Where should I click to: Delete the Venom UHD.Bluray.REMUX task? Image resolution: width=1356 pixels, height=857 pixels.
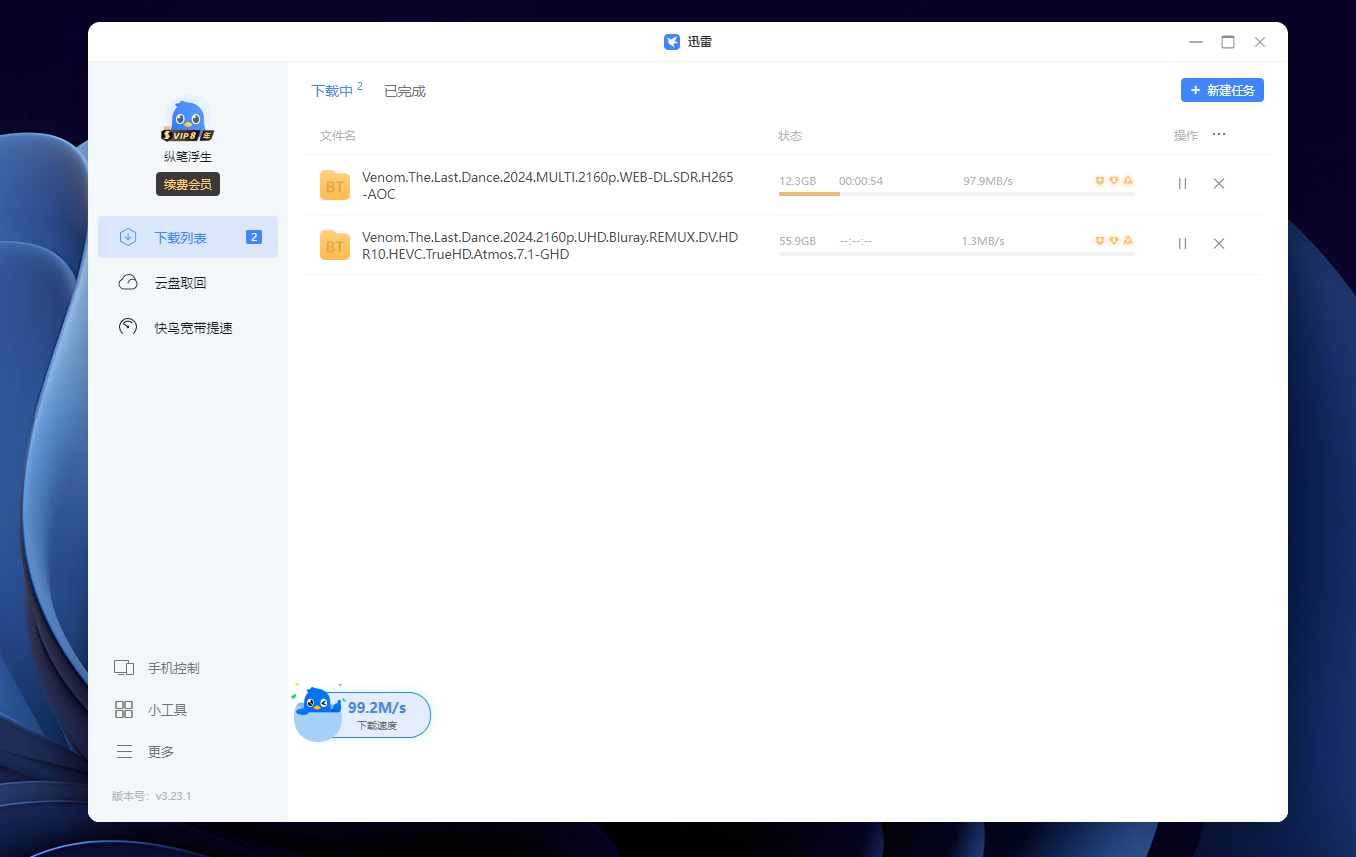(x=1219, y=244)
